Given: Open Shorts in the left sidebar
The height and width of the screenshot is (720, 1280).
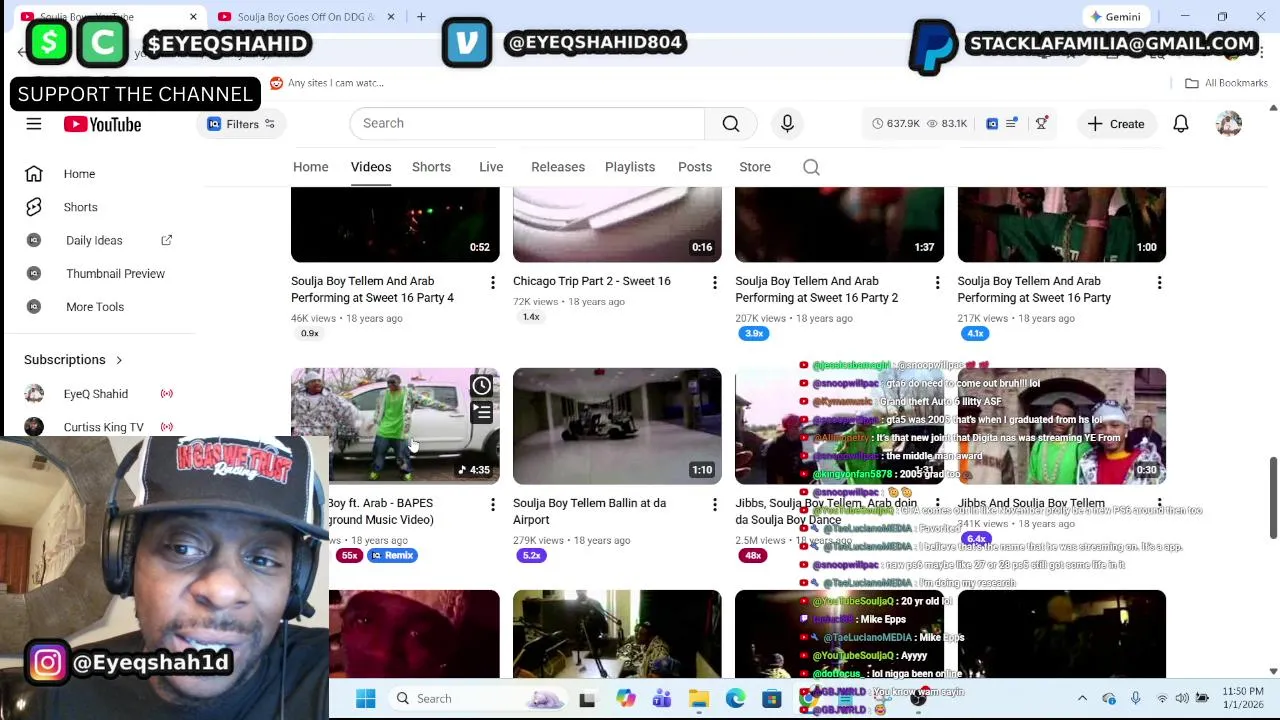Looking at the screenshot, I should (80, 207).
